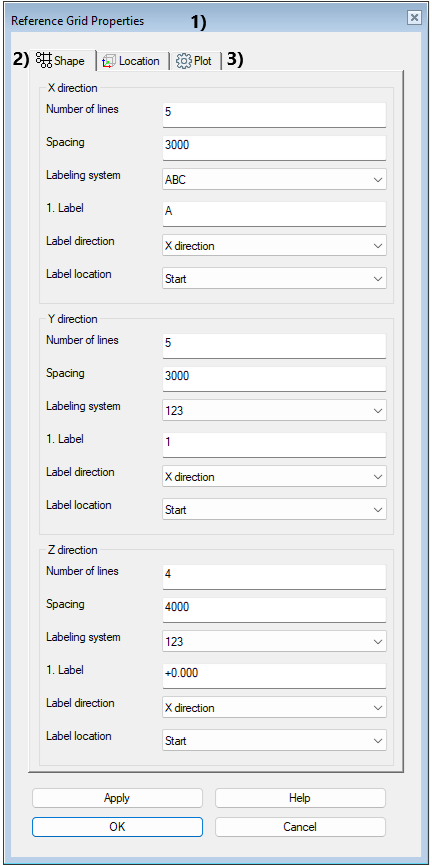Click the Shape tab grid icon

pyautogui.click(x=43, y=60)
